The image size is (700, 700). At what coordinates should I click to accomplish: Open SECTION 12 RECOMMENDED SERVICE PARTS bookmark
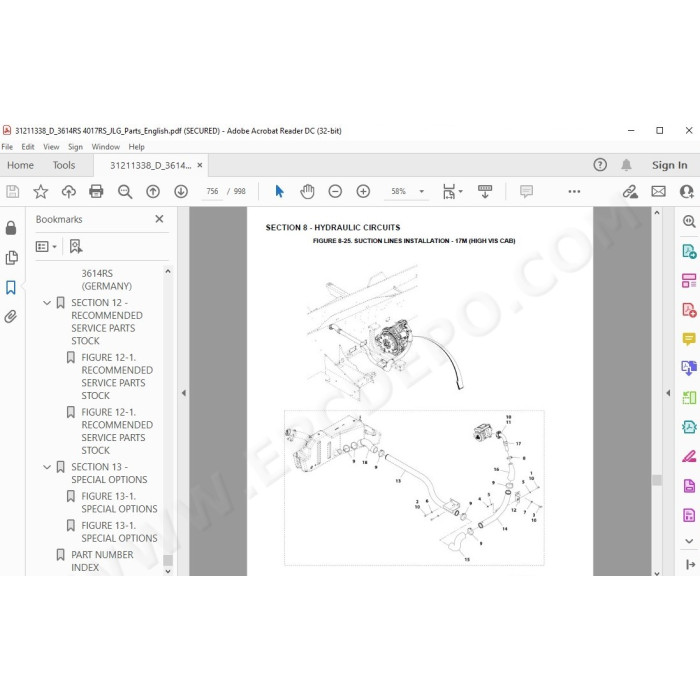tap(107, 322)
